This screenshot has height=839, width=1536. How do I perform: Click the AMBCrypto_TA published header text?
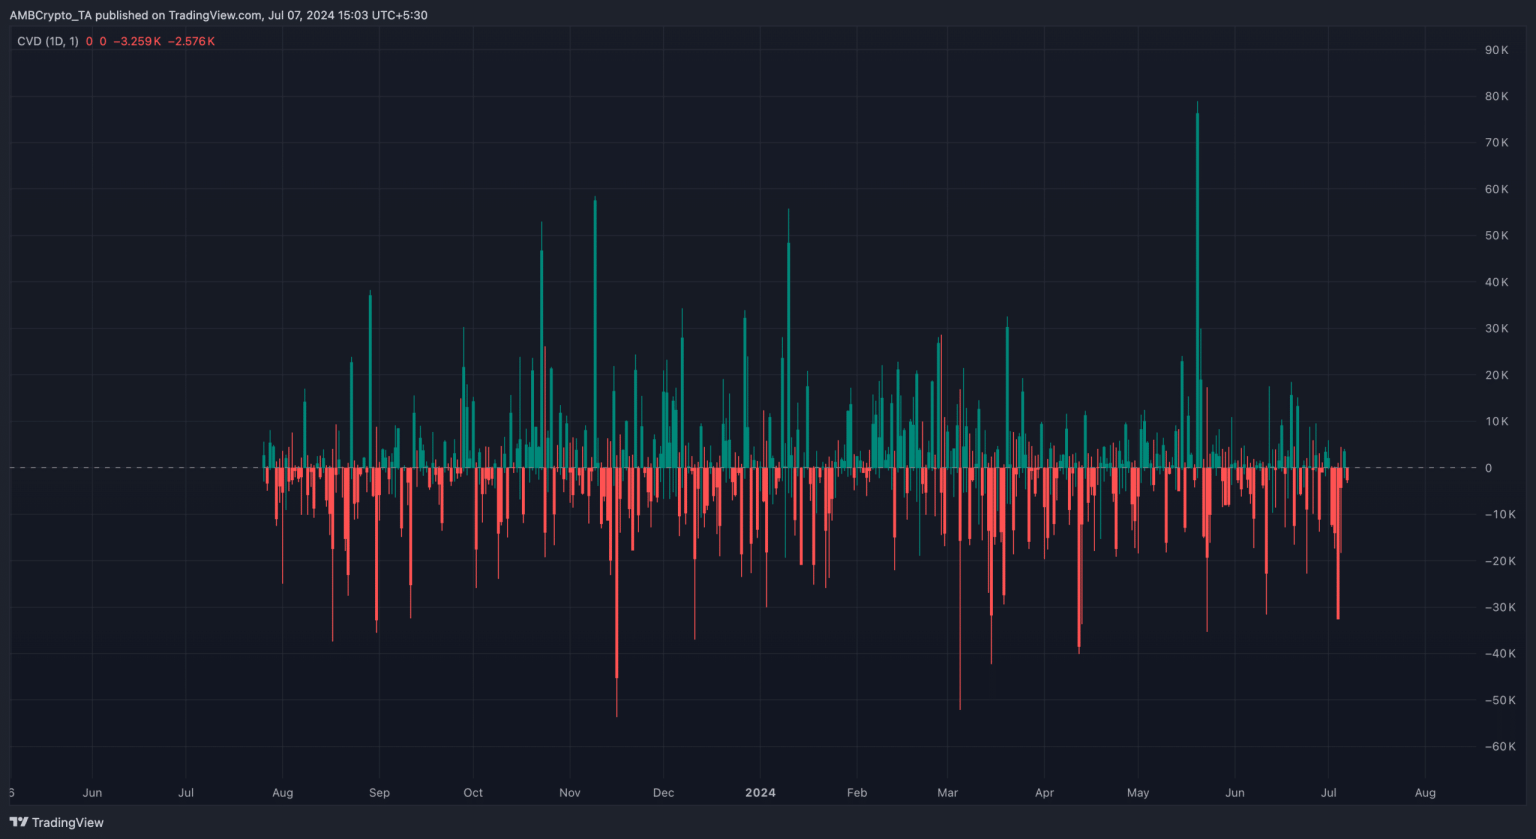(218, 15)
